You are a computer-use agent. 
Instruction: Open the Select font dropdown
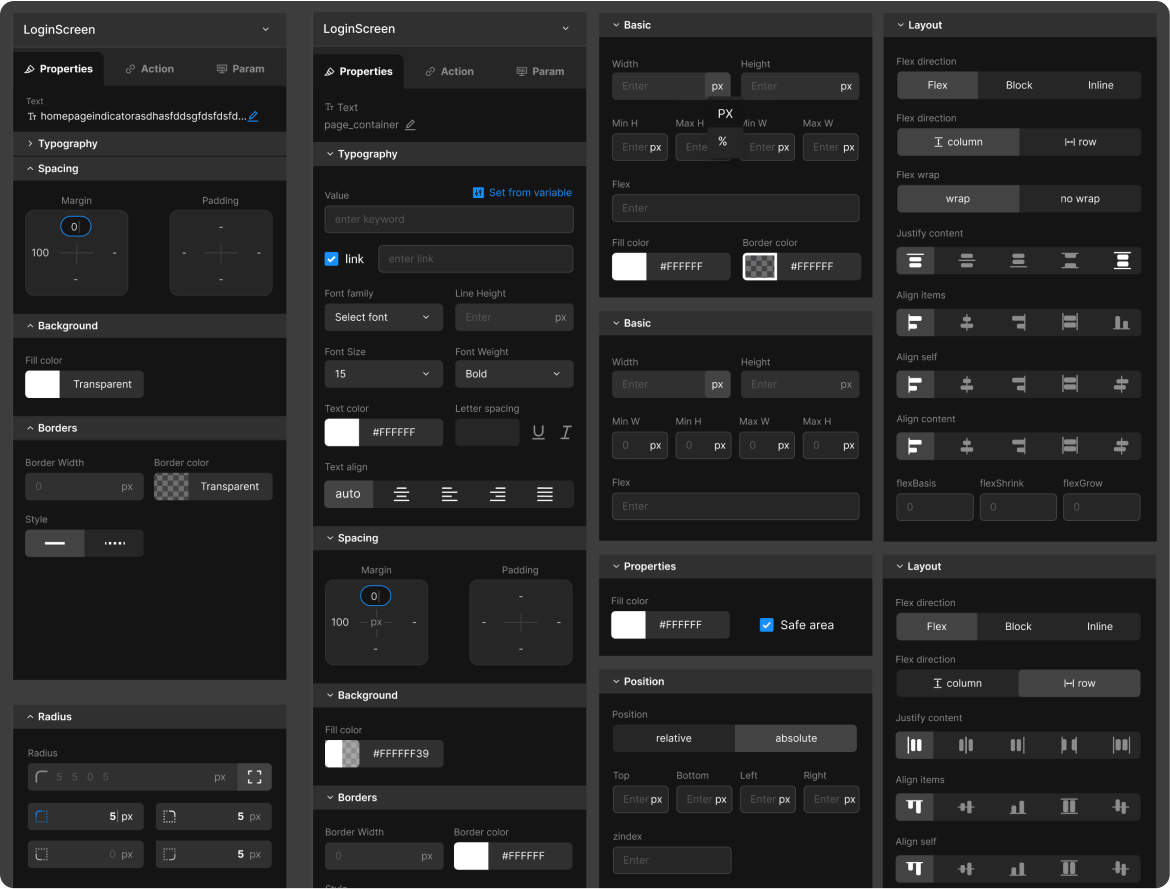coord(383,317)
